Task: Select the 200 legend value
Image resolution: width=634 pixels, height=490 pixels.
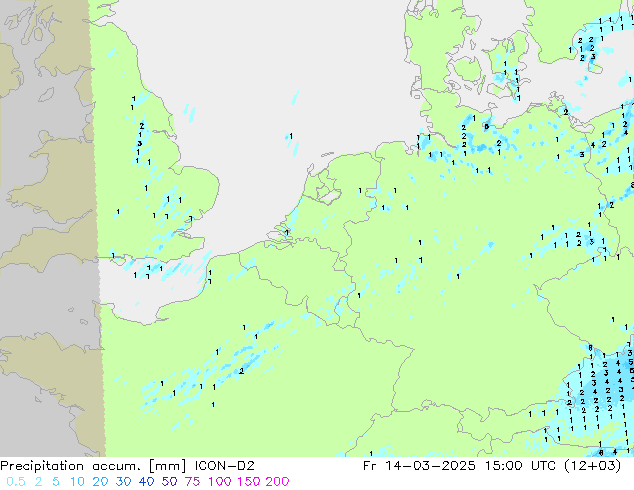Action: click(277, 482)
